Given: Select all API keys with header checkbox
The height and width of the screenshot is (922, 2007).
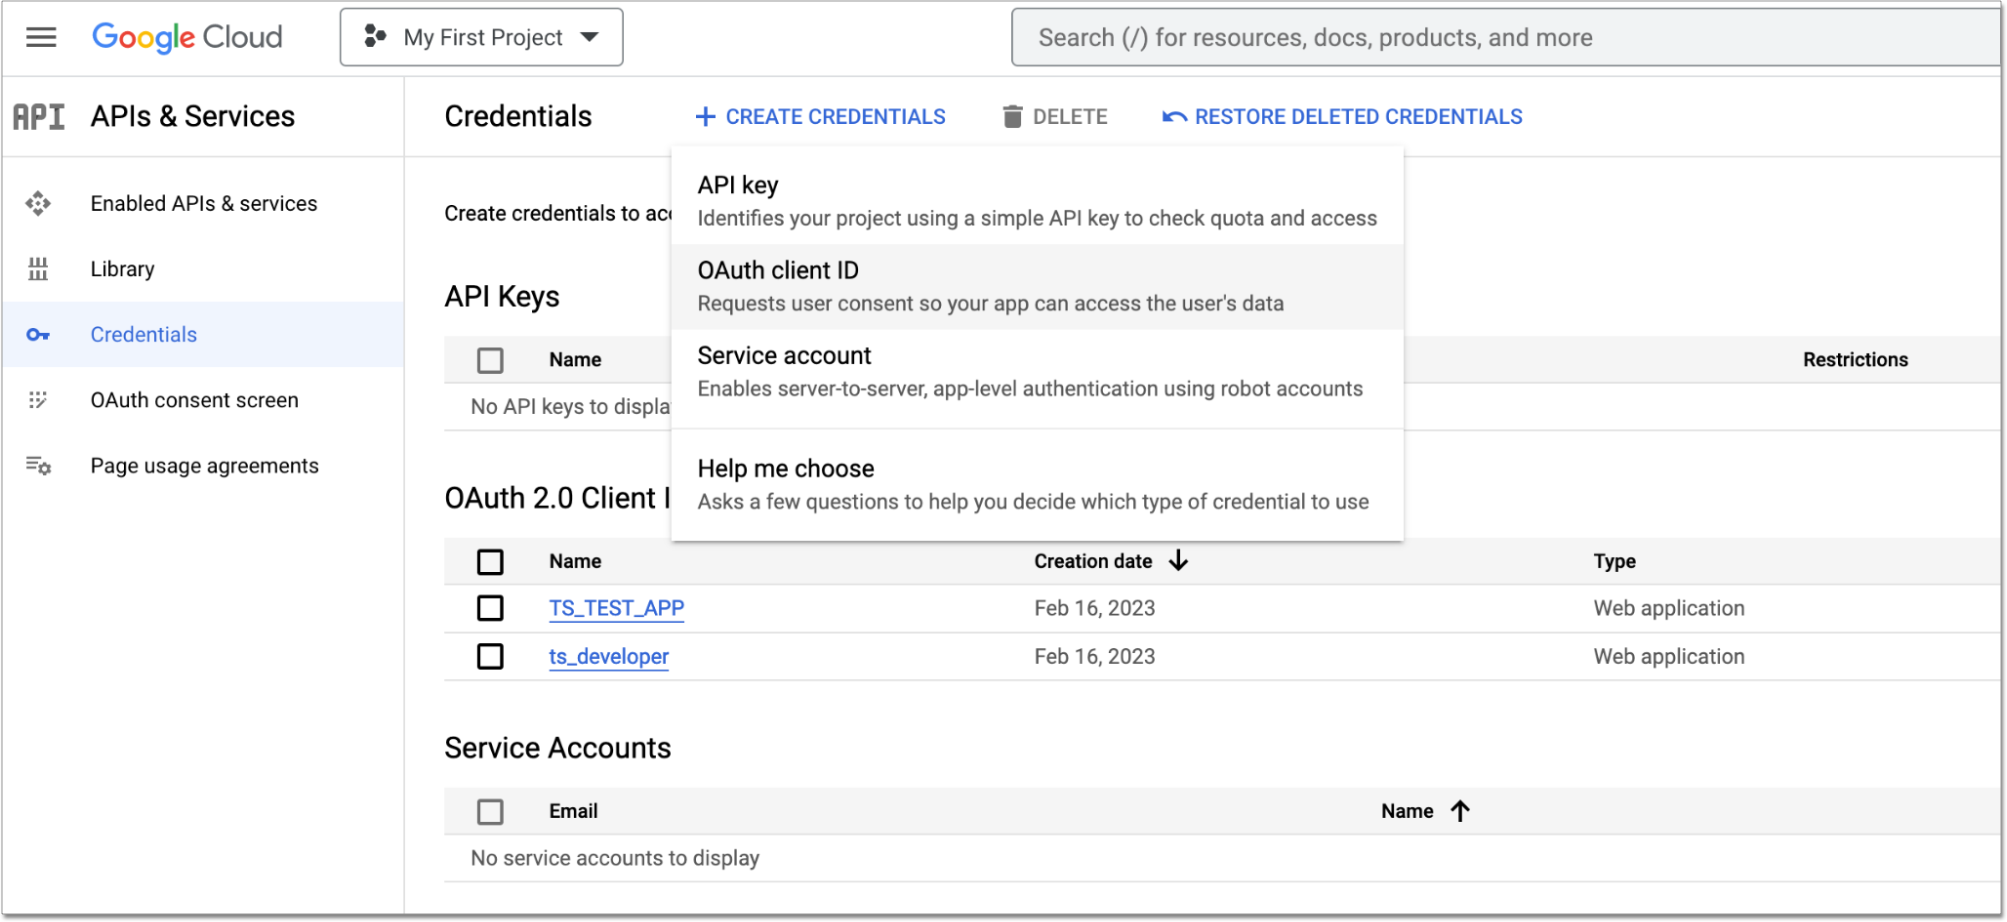Looking at the screenshot, I should (x=490, y=359).
